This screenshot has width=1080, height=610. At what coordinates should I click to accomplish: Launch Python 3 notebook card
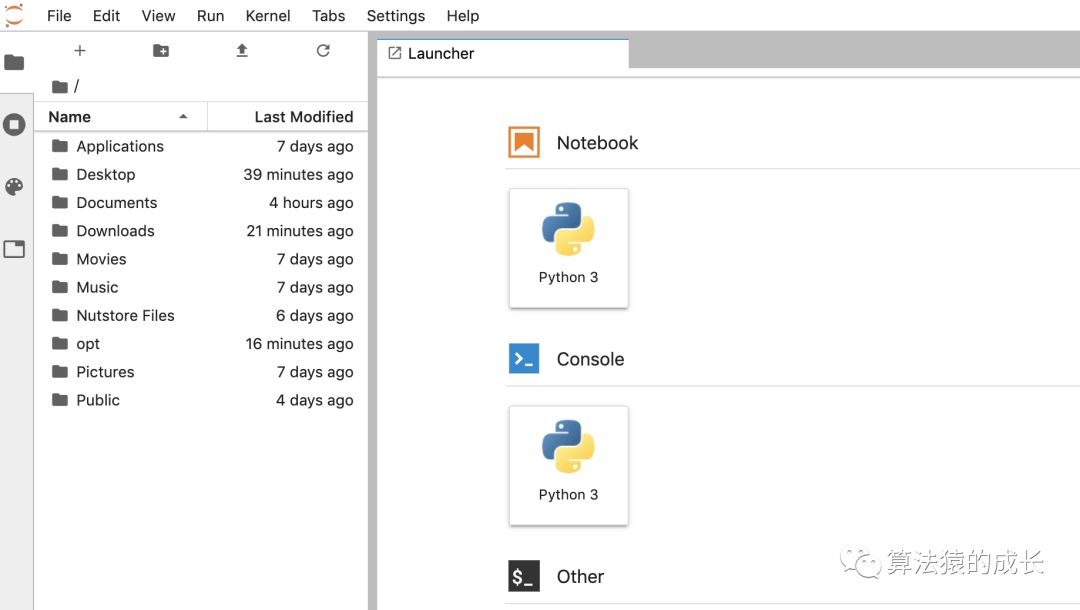568,248
